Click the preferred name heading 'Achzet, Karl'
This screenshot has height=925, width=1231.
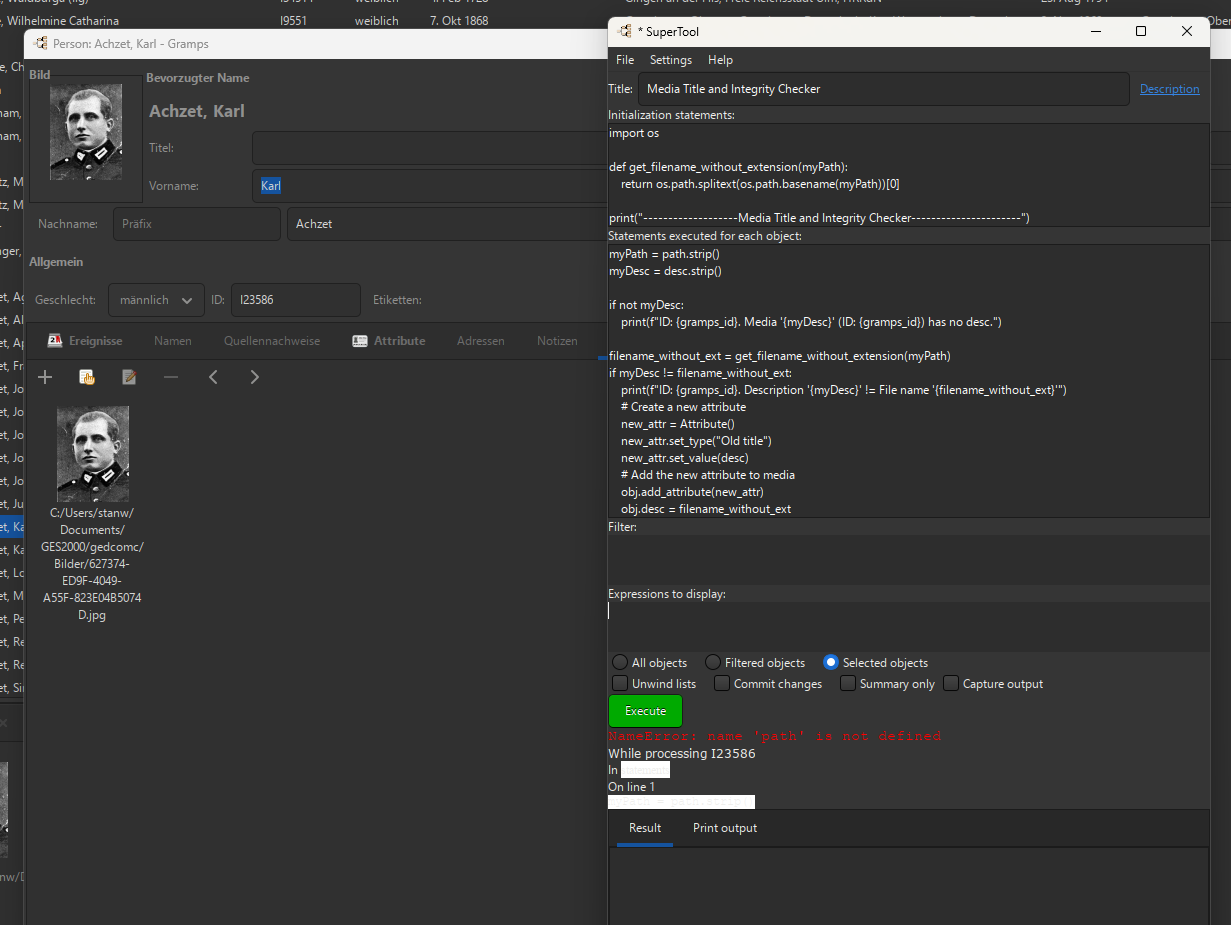(x=197, y=111)
